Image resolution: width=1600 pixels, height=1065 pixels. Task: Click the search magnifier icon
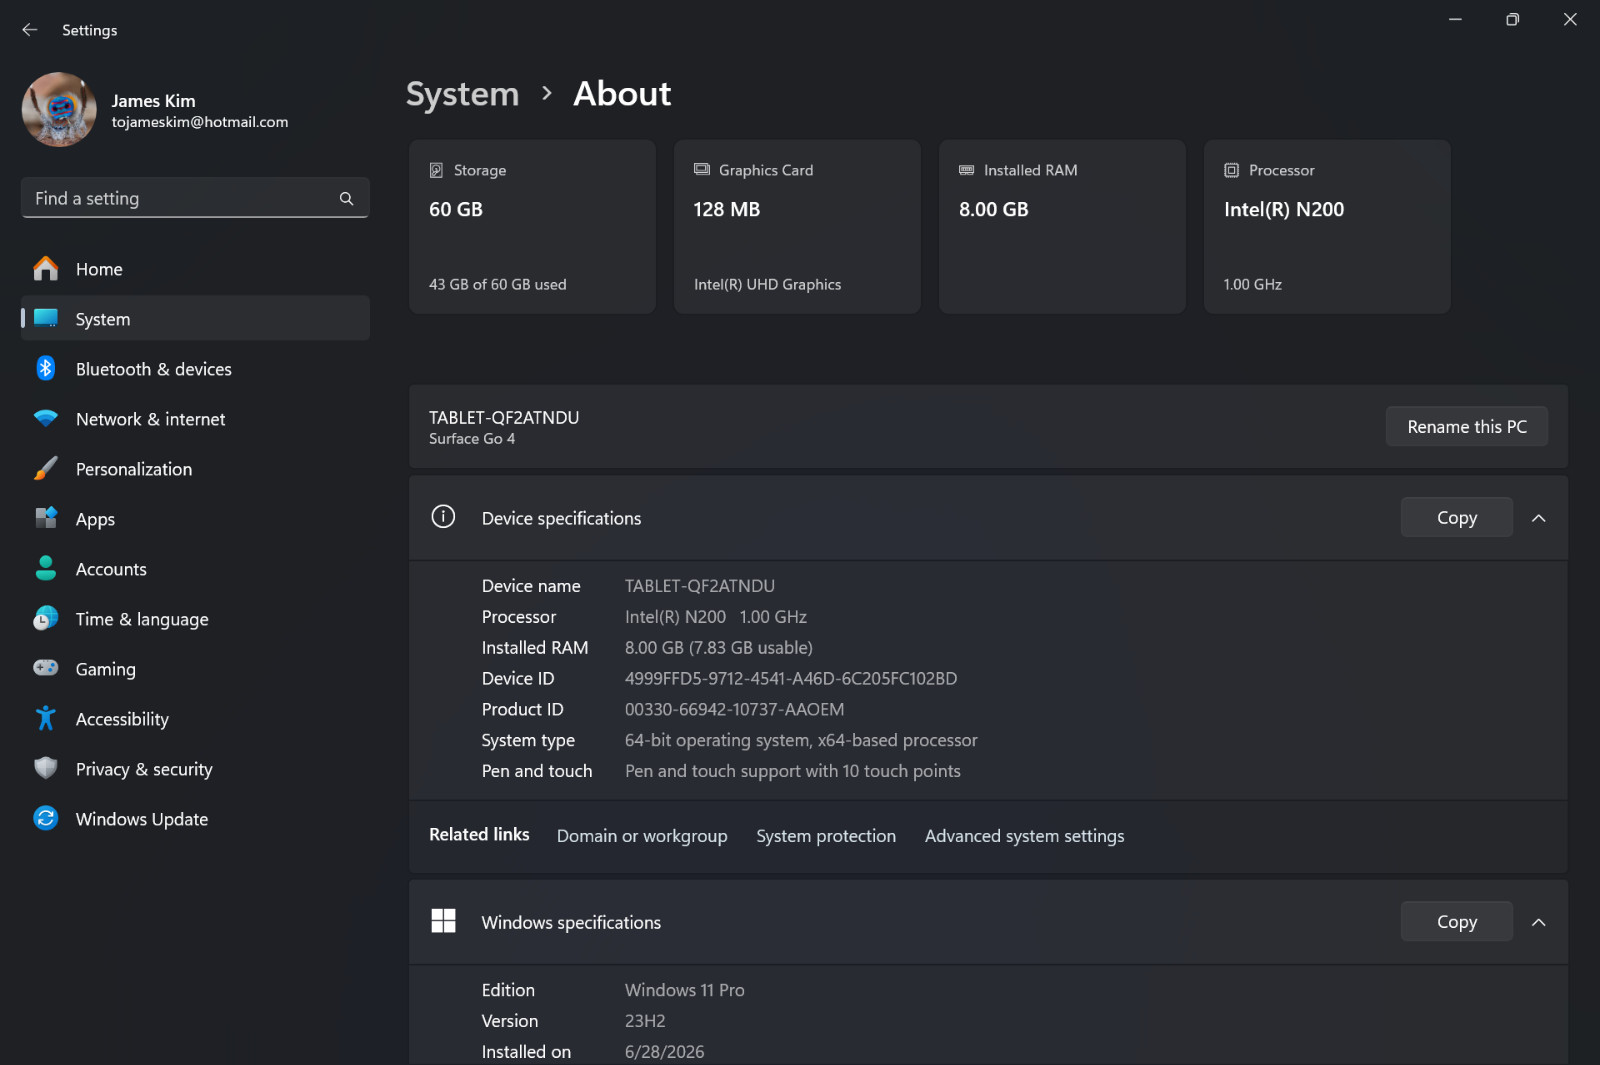(346, 198)
